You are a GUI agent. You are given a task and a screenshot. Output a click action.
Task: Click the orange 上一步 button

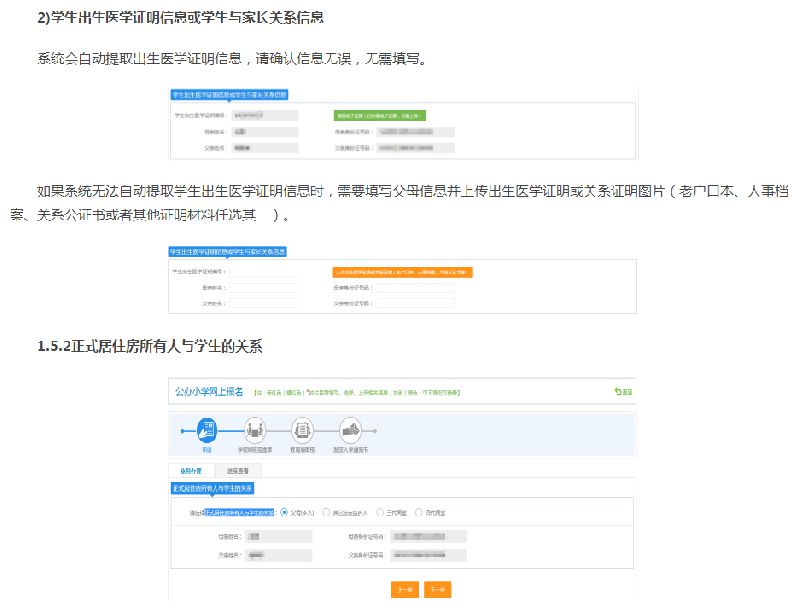pos(404,589)
